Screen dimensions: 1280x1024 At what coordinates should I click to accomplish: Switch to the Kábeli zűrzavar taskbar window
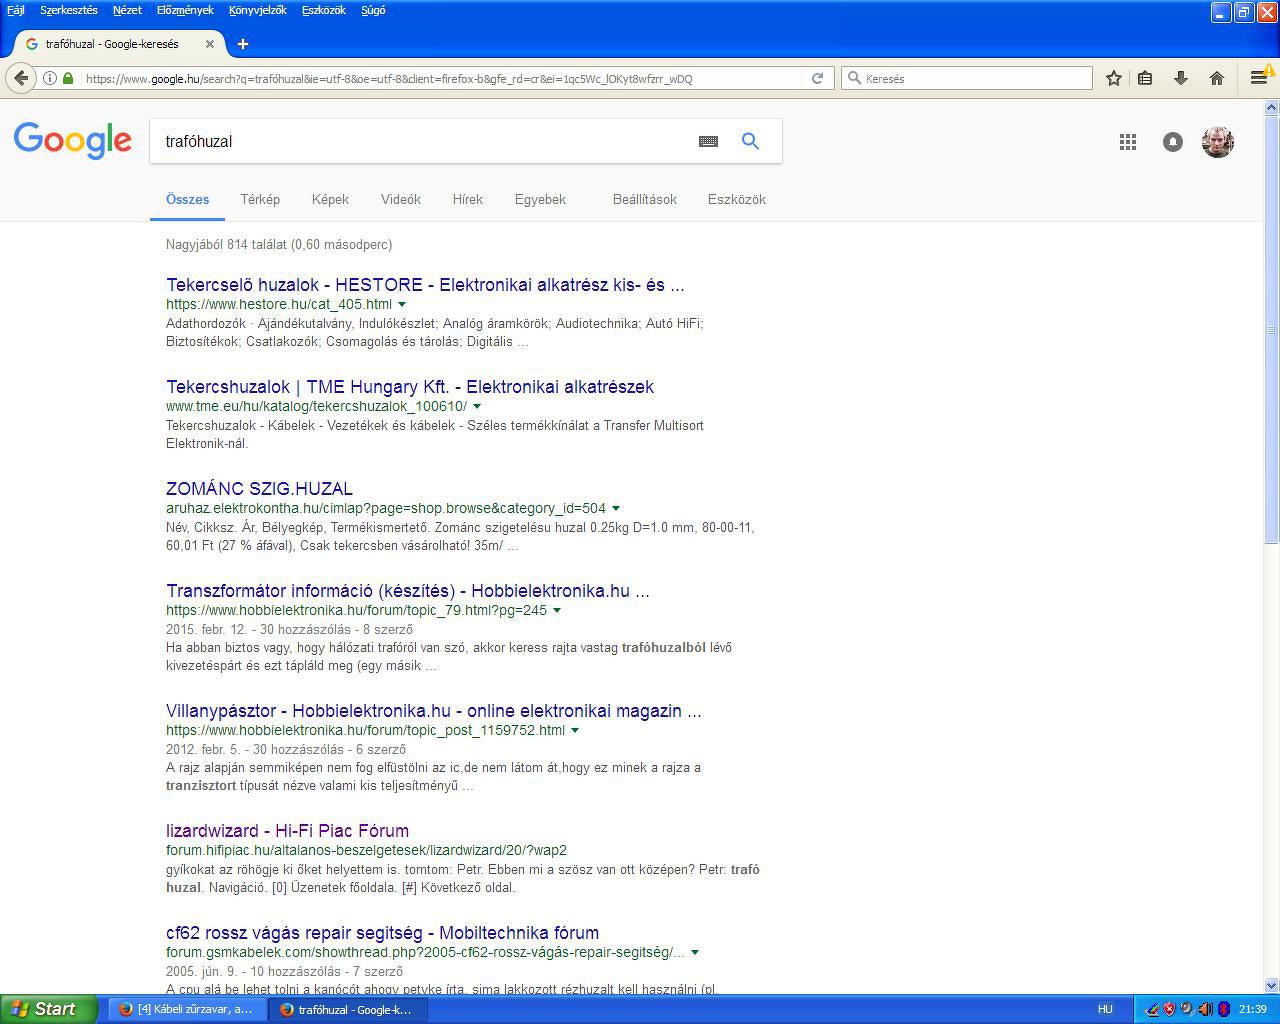(187, 1009)
